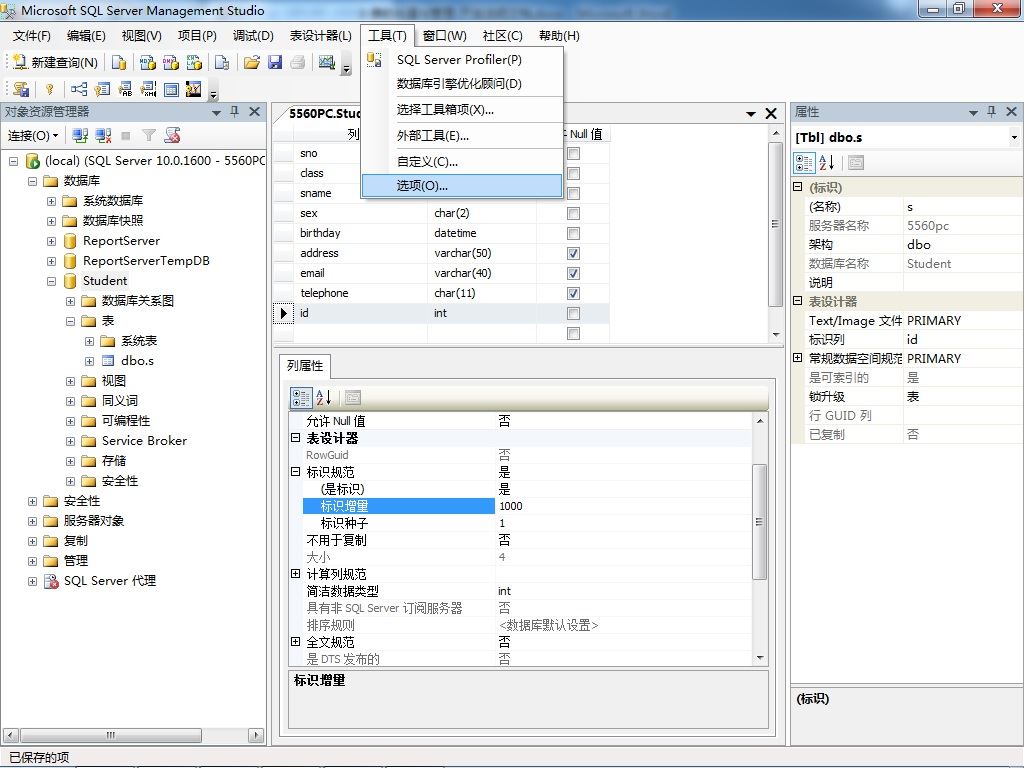Click the Manage Check Constraints icon

click(171, 89)
